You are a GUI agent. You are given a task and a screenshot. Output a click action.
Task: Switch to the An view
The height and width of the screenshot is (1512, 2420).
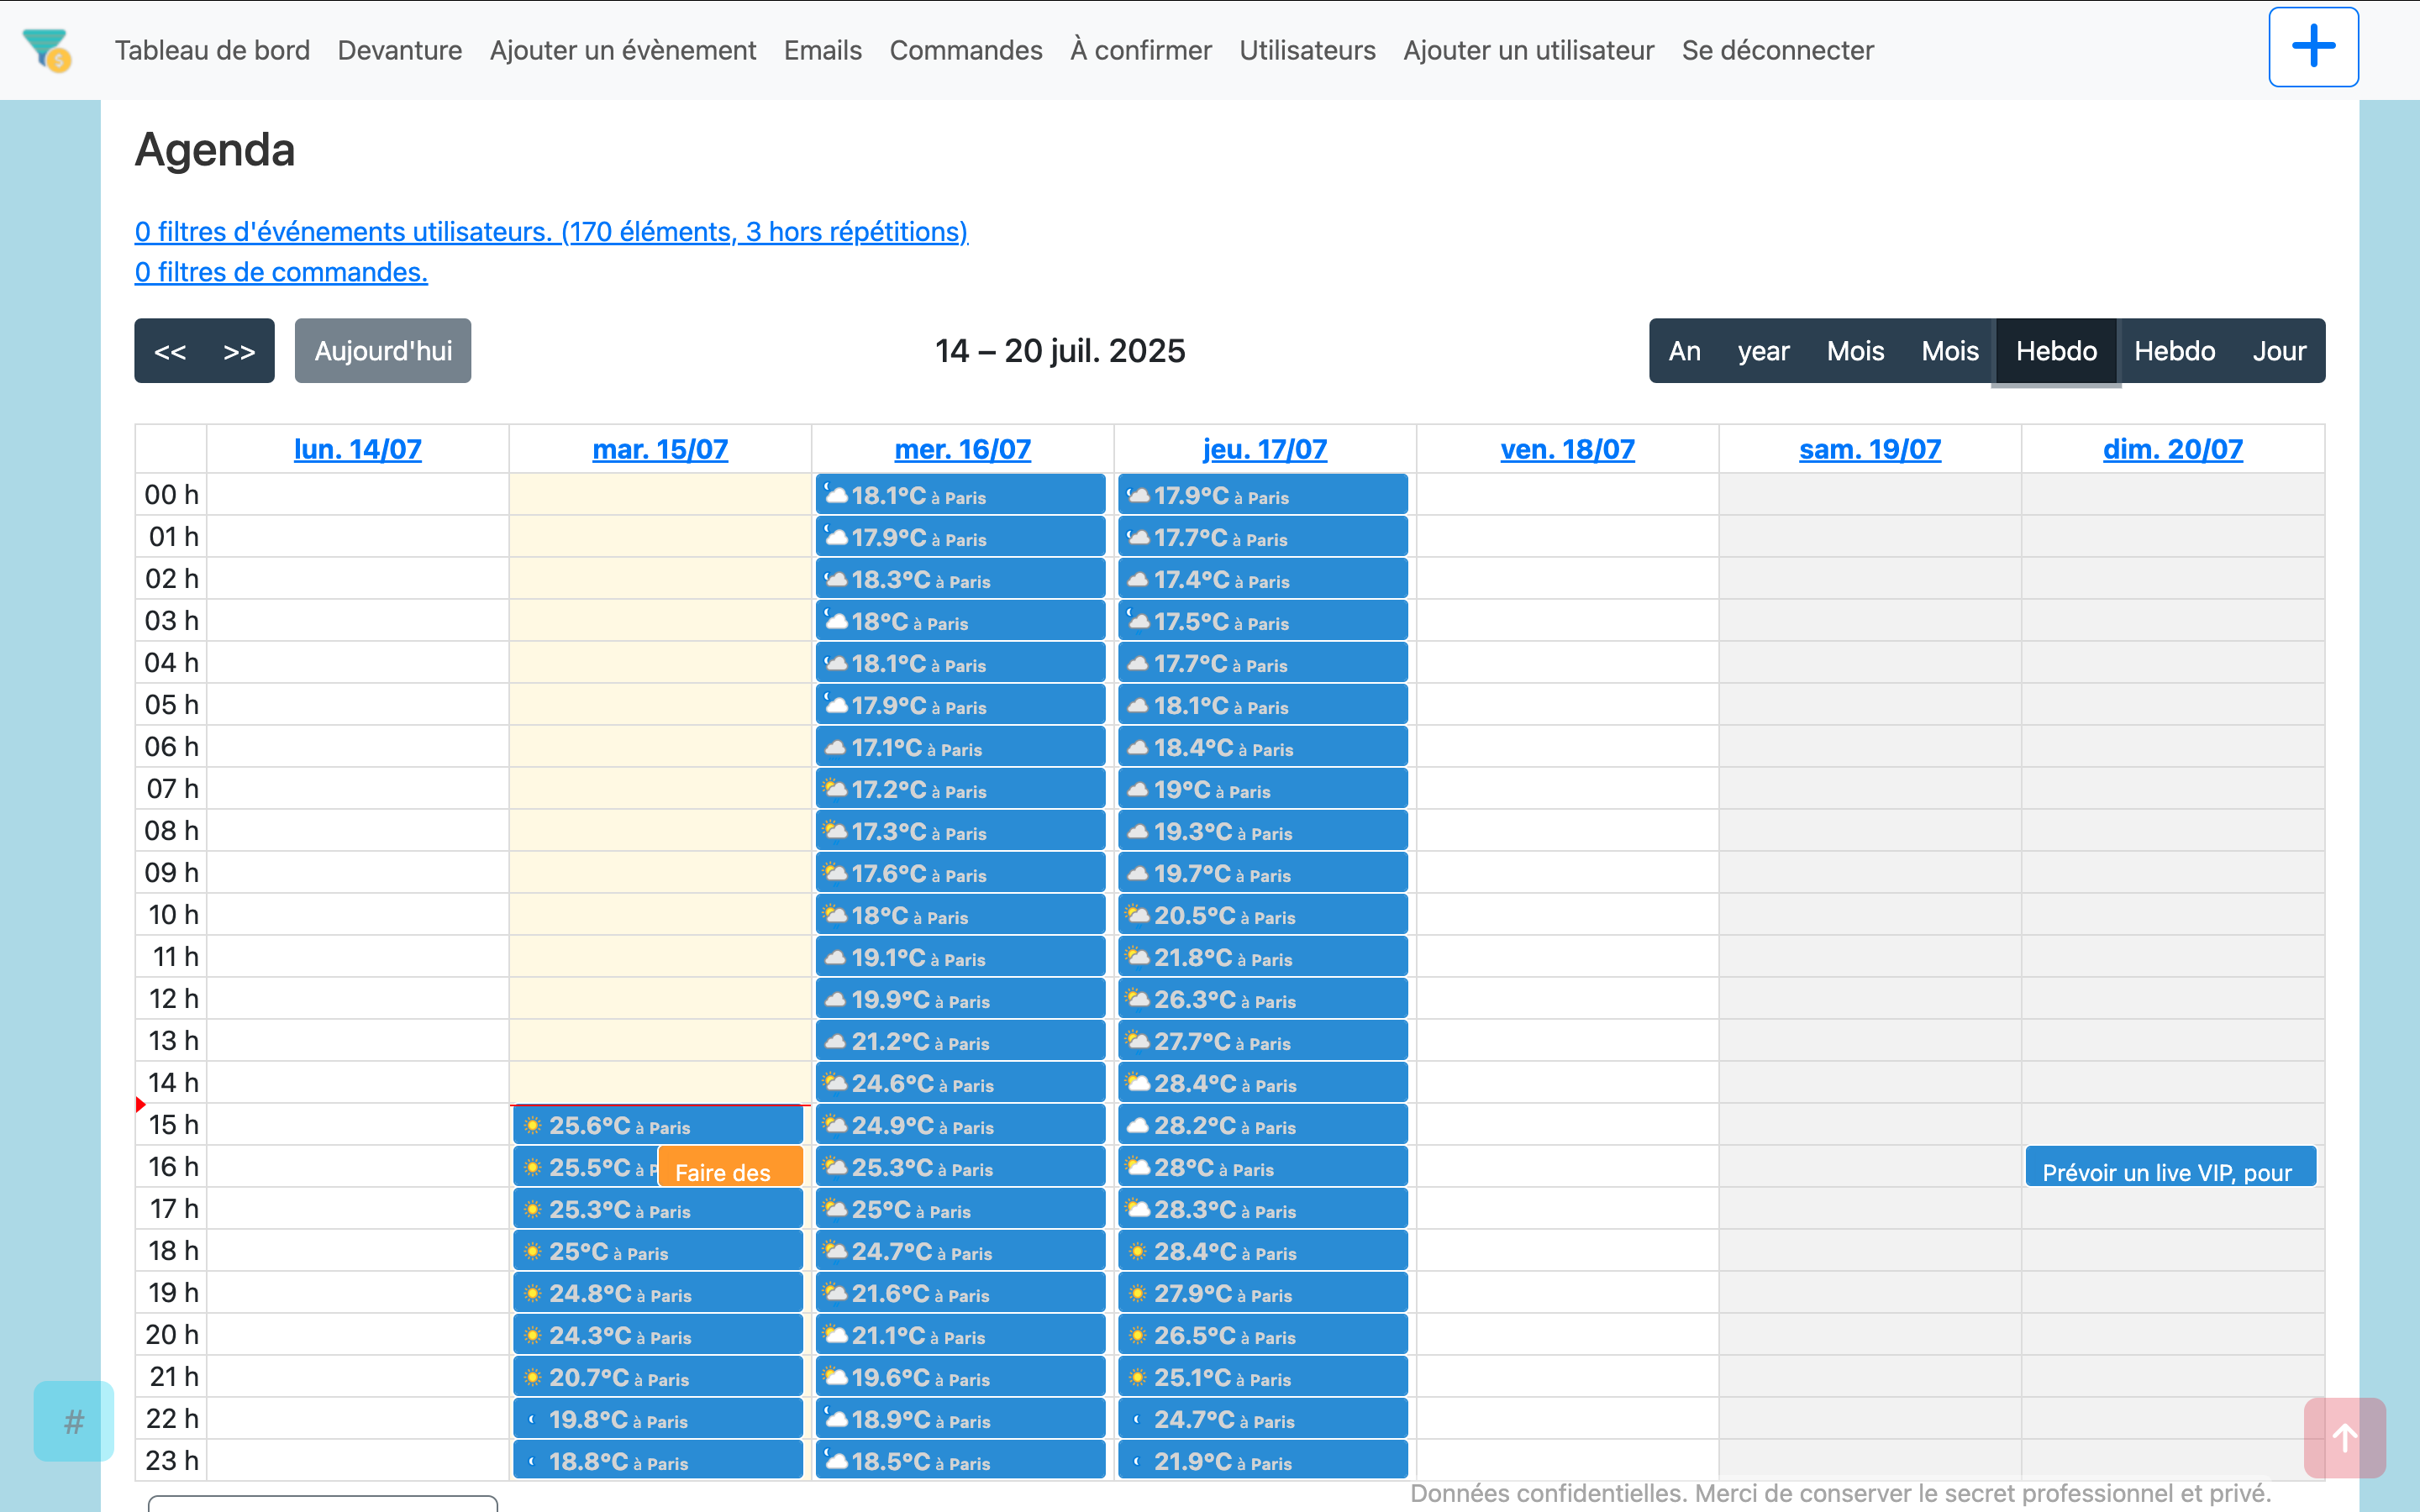1684,351
